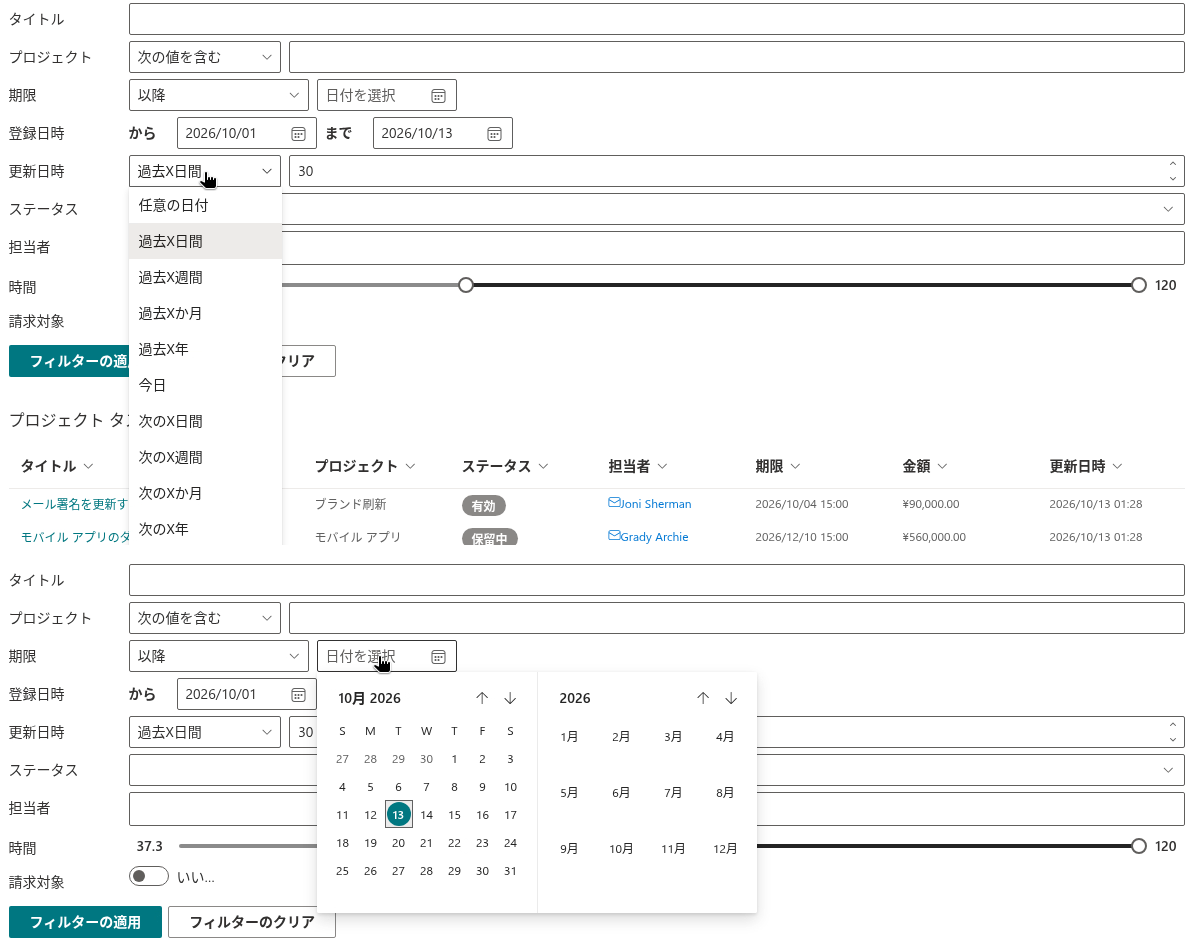Click ブランド刷新 project cell
Image resolution: width=1200 pixels, height=946 pixels.
(x=350, y=504)
